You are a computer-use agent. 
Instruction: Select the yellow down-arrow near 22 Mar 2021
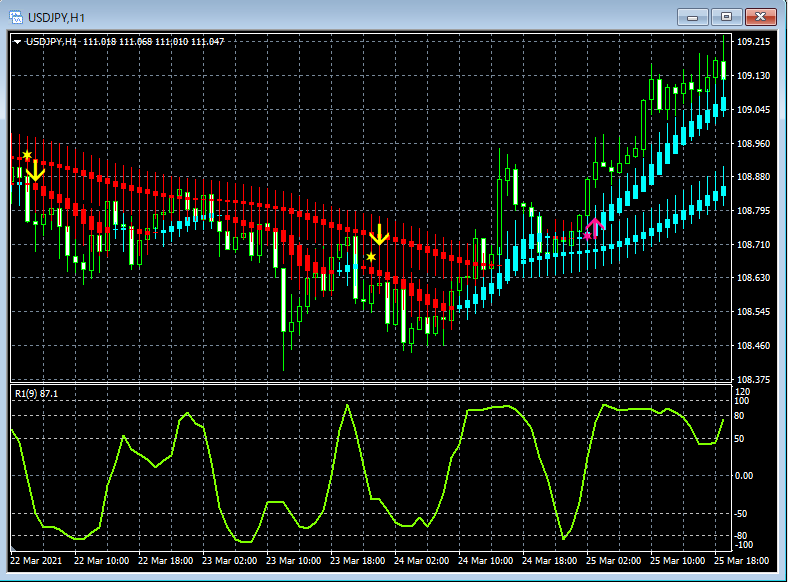(x=35, y=171)
